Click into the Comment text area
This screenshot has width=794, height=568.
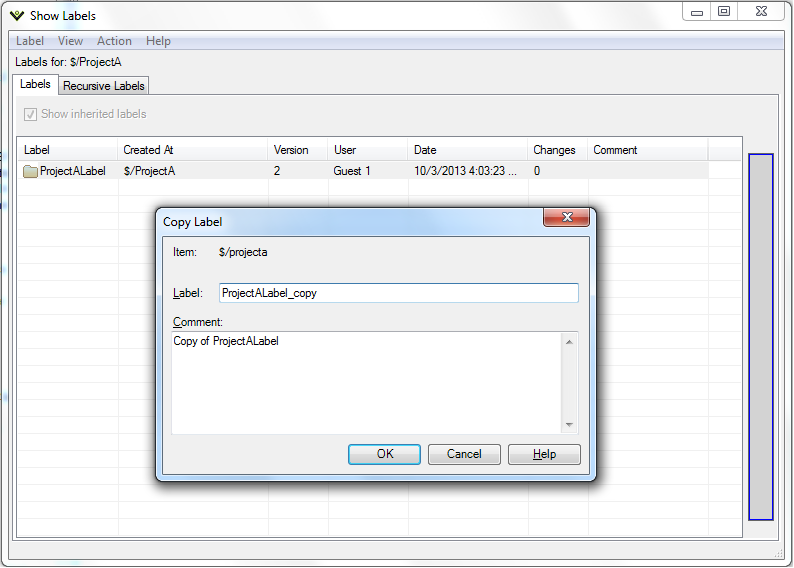367,383
